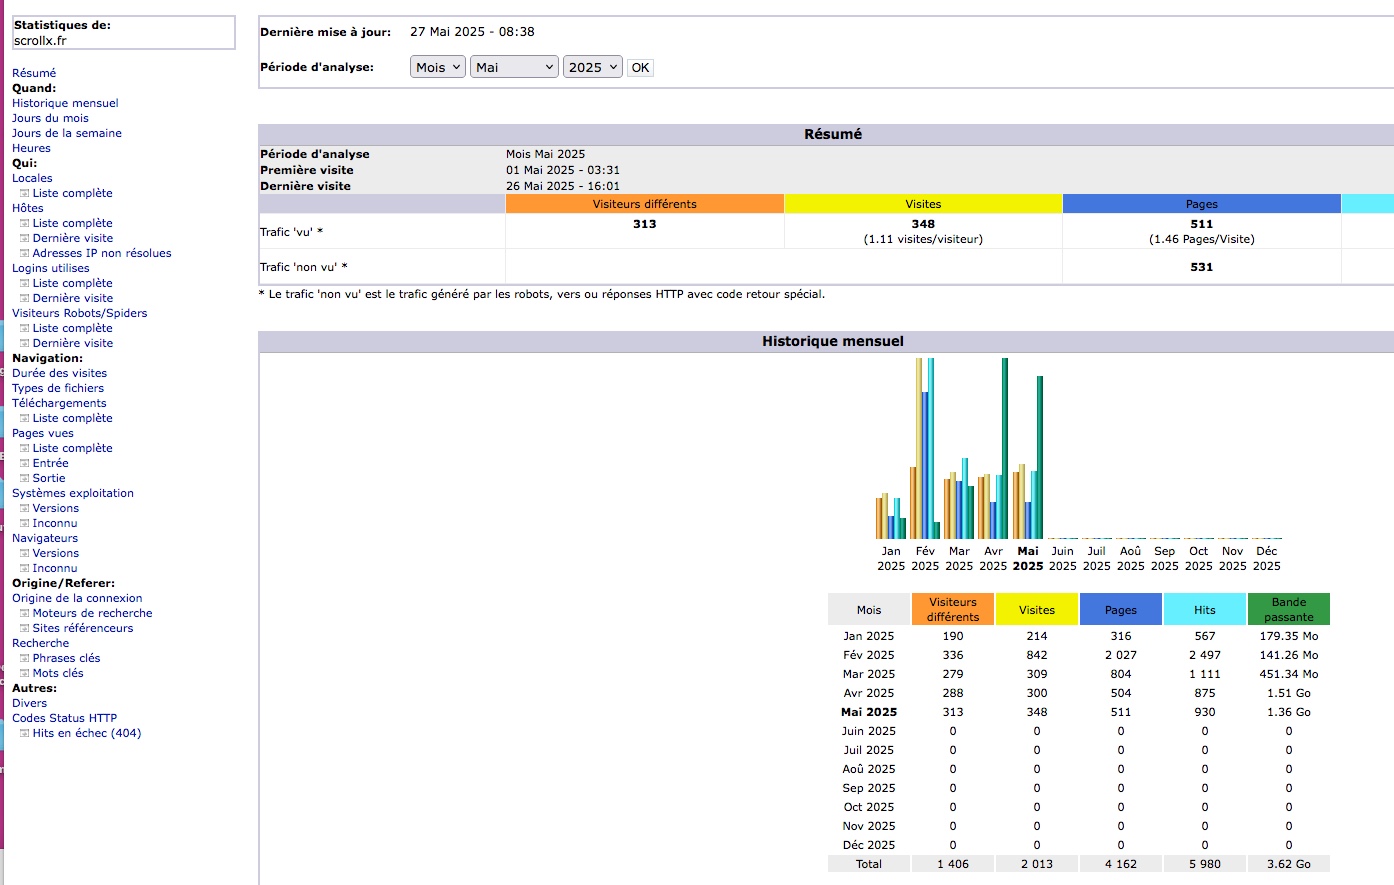
Task: Open the Codes Status HTTP page
Action: (64, 718)
